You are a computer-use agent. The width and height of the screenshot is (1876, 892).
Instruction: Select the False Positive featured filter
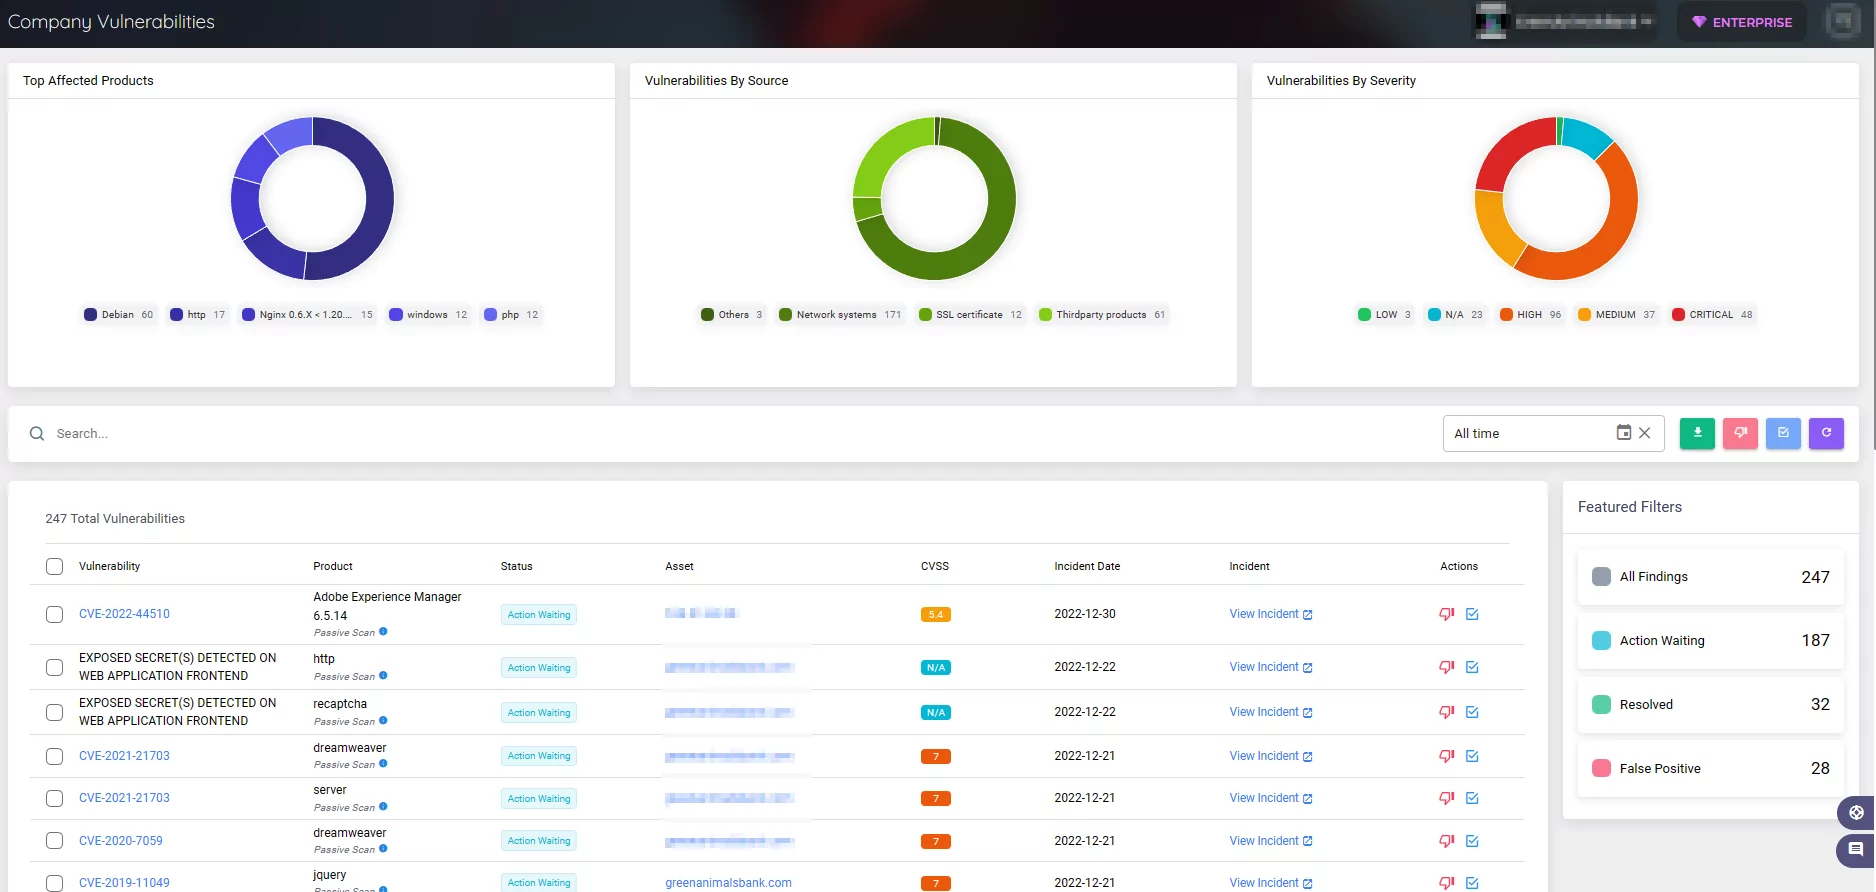tap(1710, 769)
